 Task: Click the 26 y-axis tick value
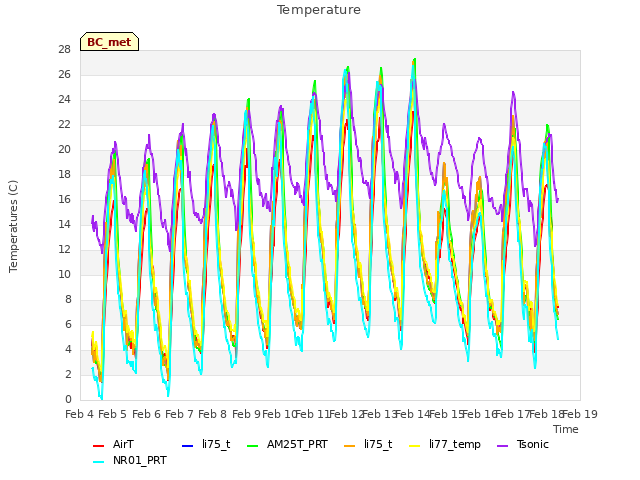pos(64,74)
